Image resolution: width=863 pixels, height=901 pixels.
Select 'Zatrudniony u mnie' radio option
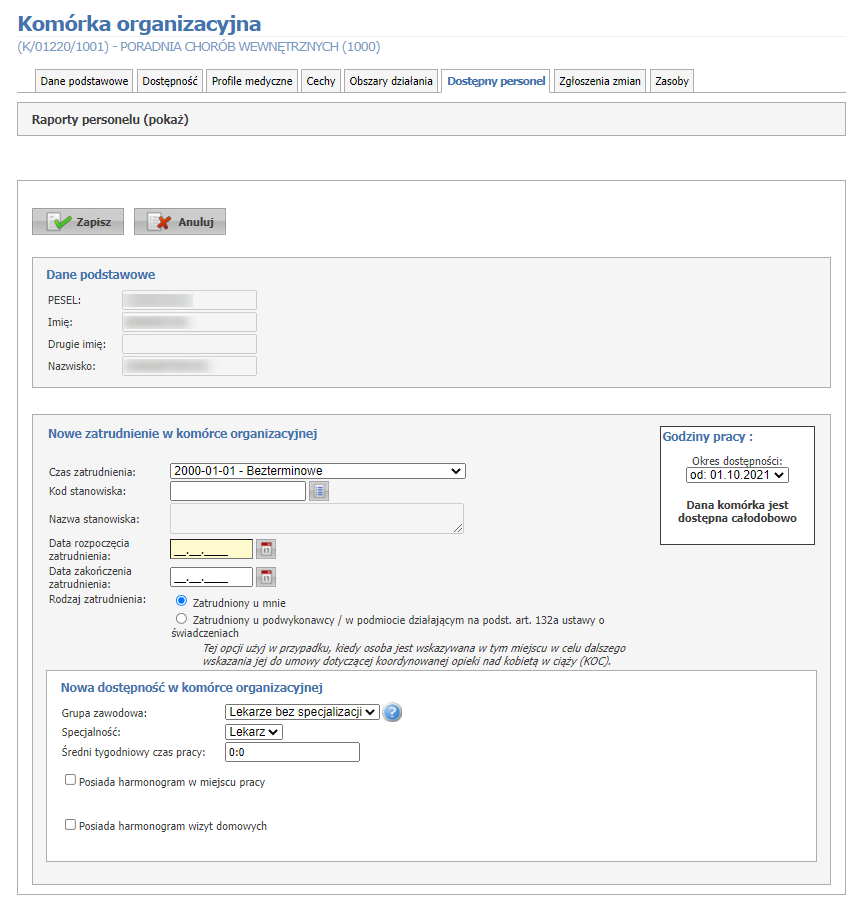[x=181, y=601]
